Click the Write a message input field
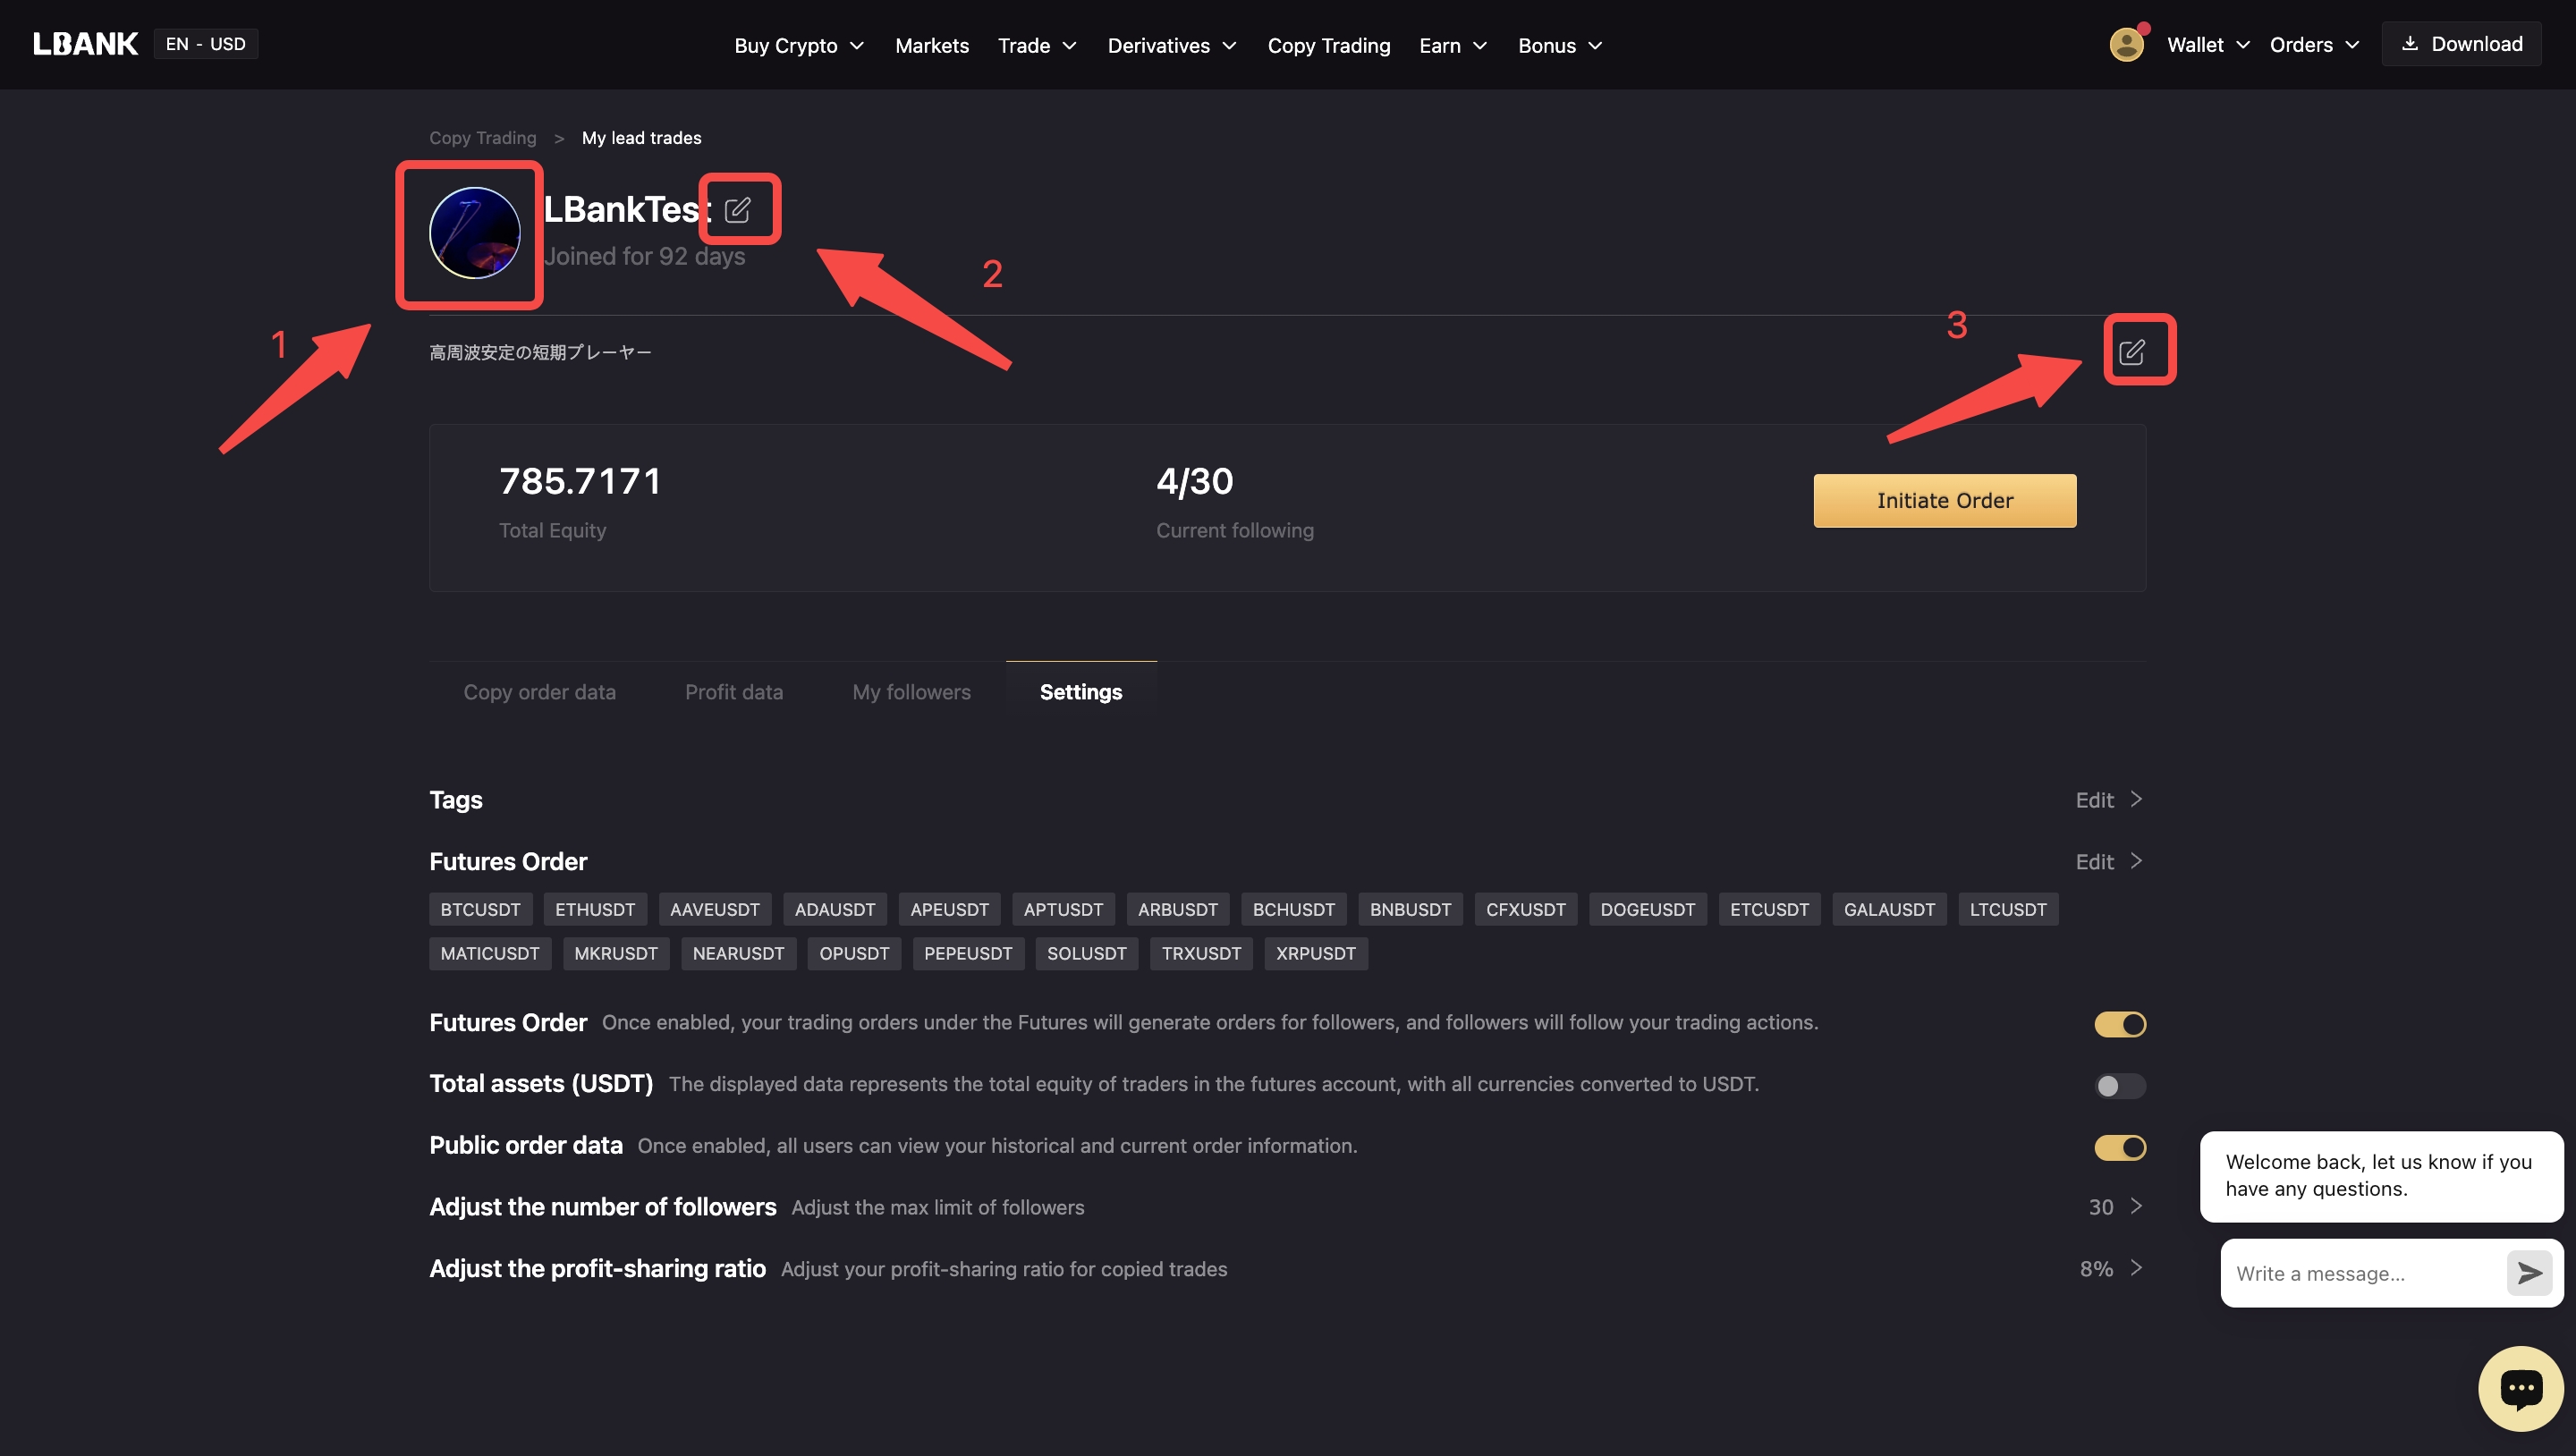Screen dimensions: 2576x1456 coord(2364,1273)
